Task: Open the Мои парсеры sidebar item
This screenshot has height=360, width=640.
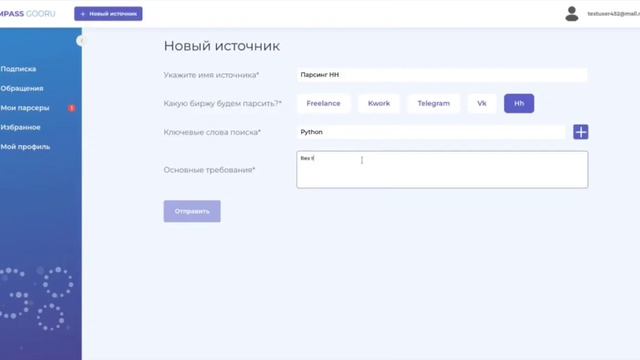Action: click(25, 108)
